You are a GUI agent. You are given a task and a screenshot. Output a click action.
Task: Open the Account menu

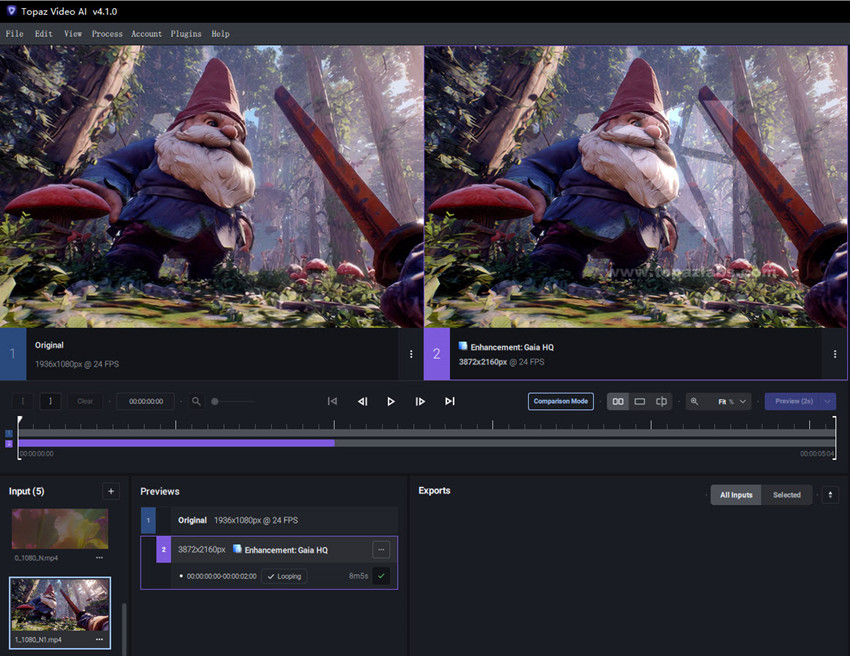(146, 34)
